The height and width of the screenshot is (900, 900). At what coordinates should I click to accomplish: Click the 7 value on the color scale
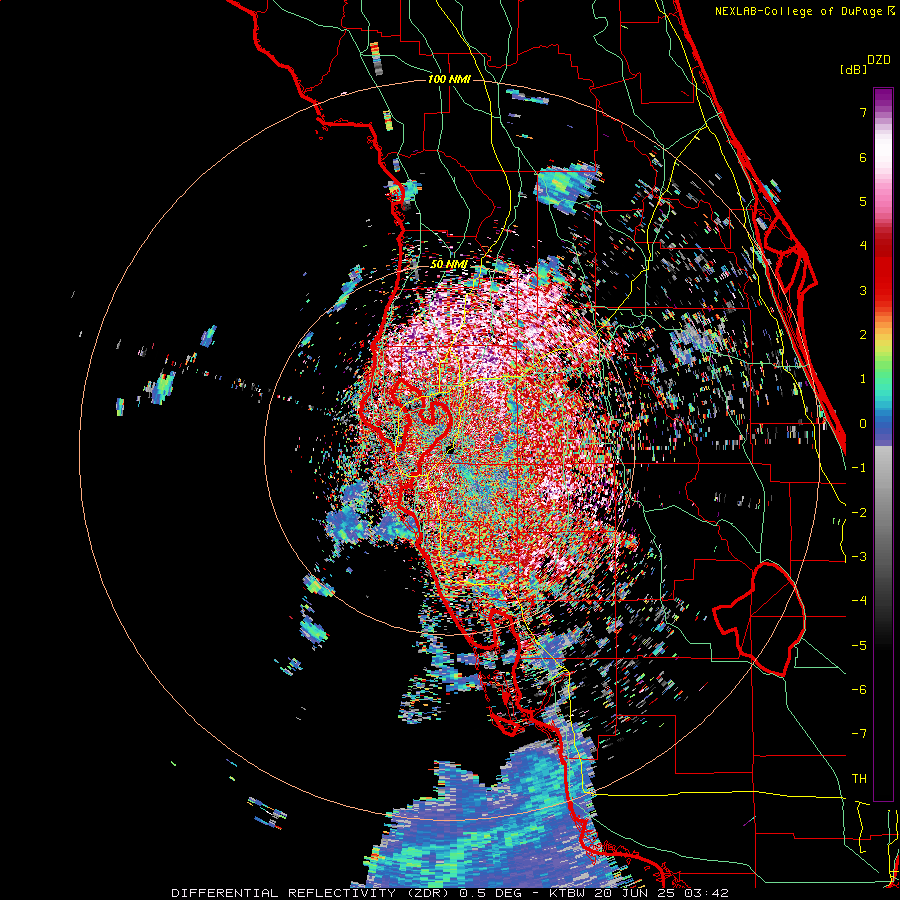pyautogui.click(x=863, y=112)
